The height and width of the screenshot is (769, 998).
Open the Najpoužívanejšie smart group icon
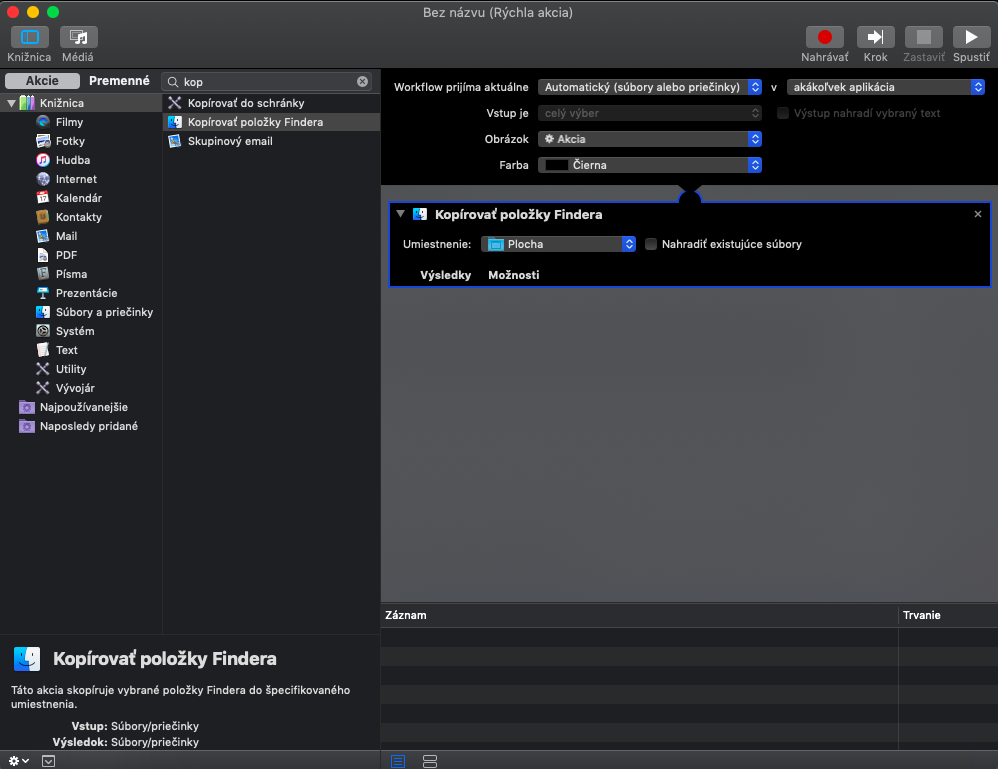27,407
